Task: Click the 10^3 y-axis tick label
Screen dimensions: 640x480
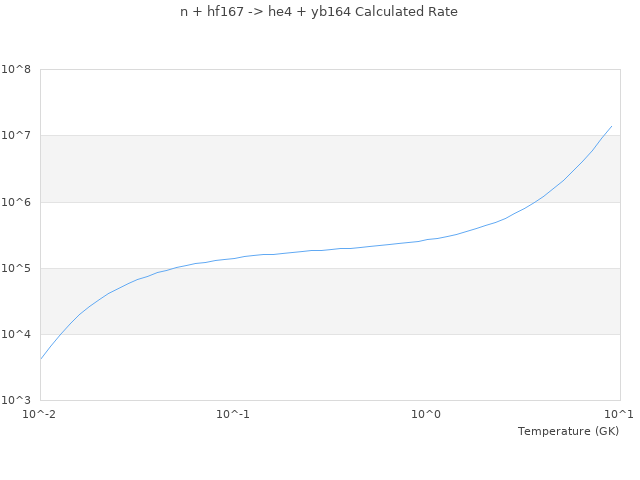Action: (x=16, y=400)
